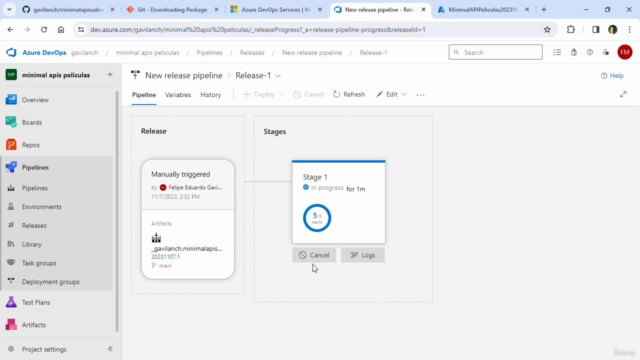Open Environments in the sidebar
Image resolution: width=640 pixels, height=360 pixels.
[x=42, y=207]
